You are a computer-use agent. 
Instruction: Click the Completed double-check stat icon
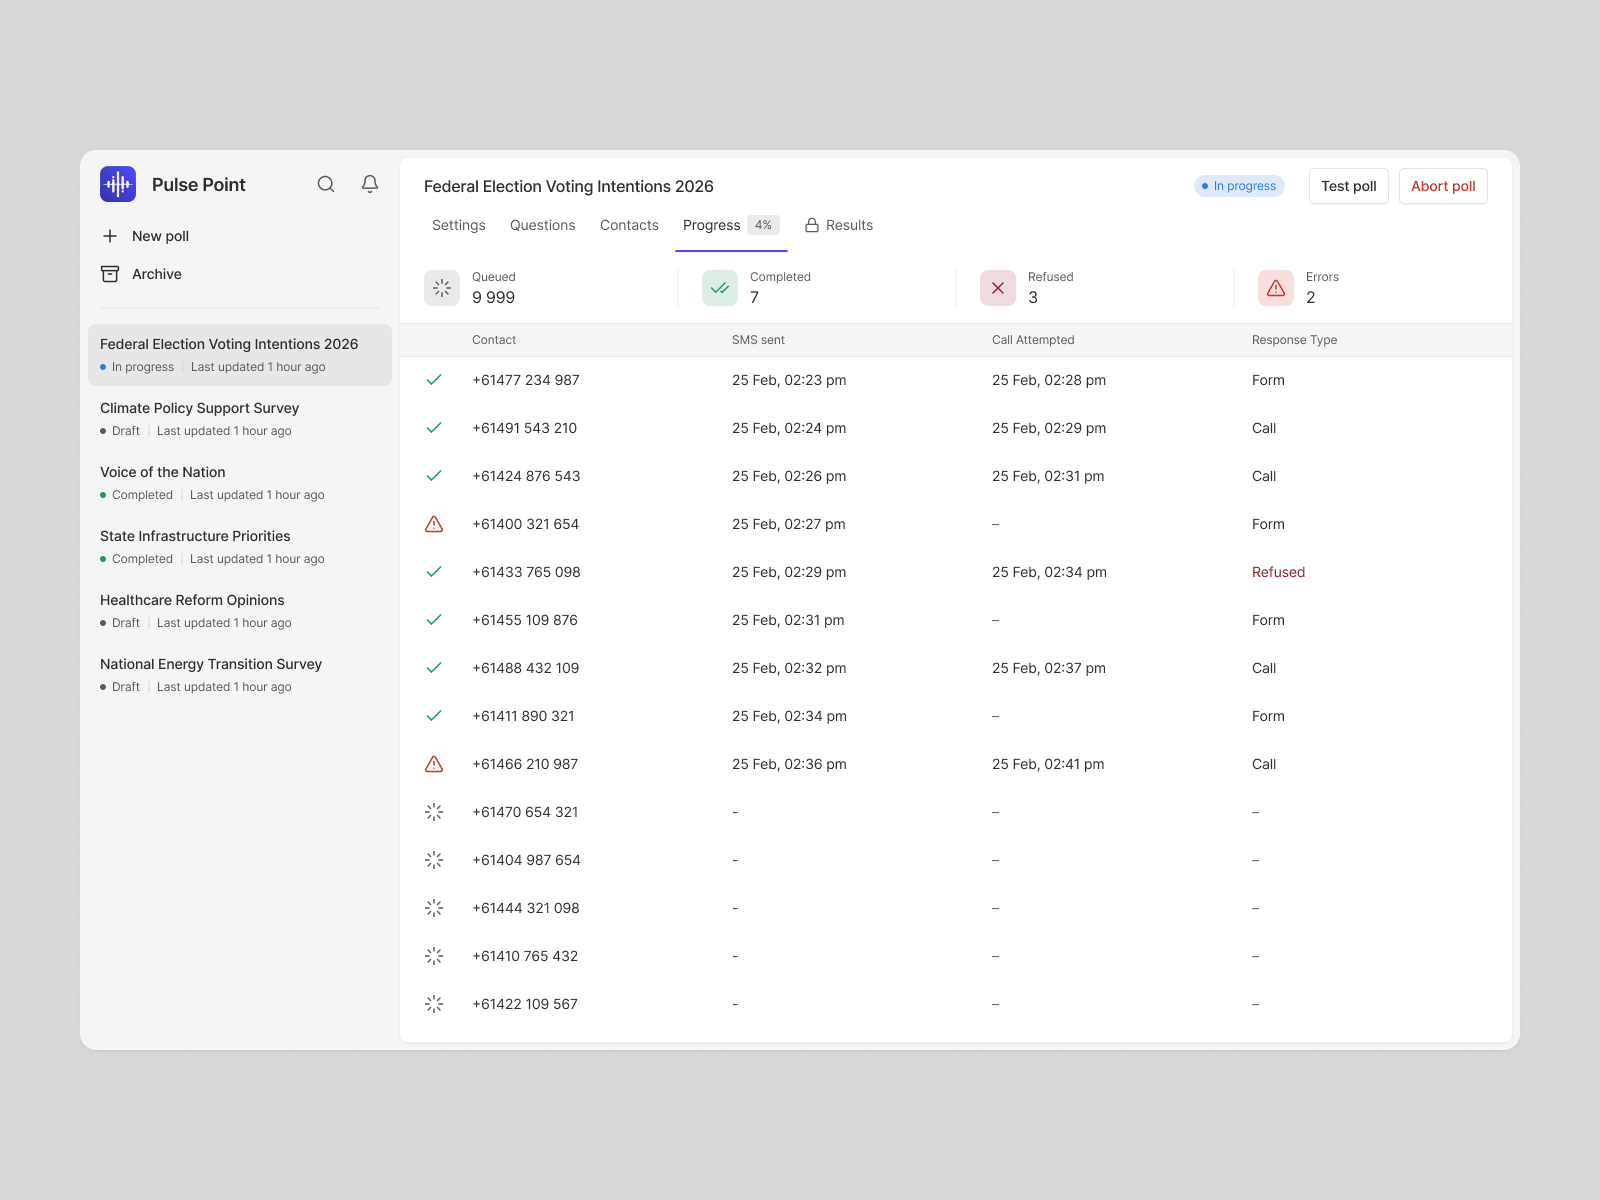click(720, 288)
